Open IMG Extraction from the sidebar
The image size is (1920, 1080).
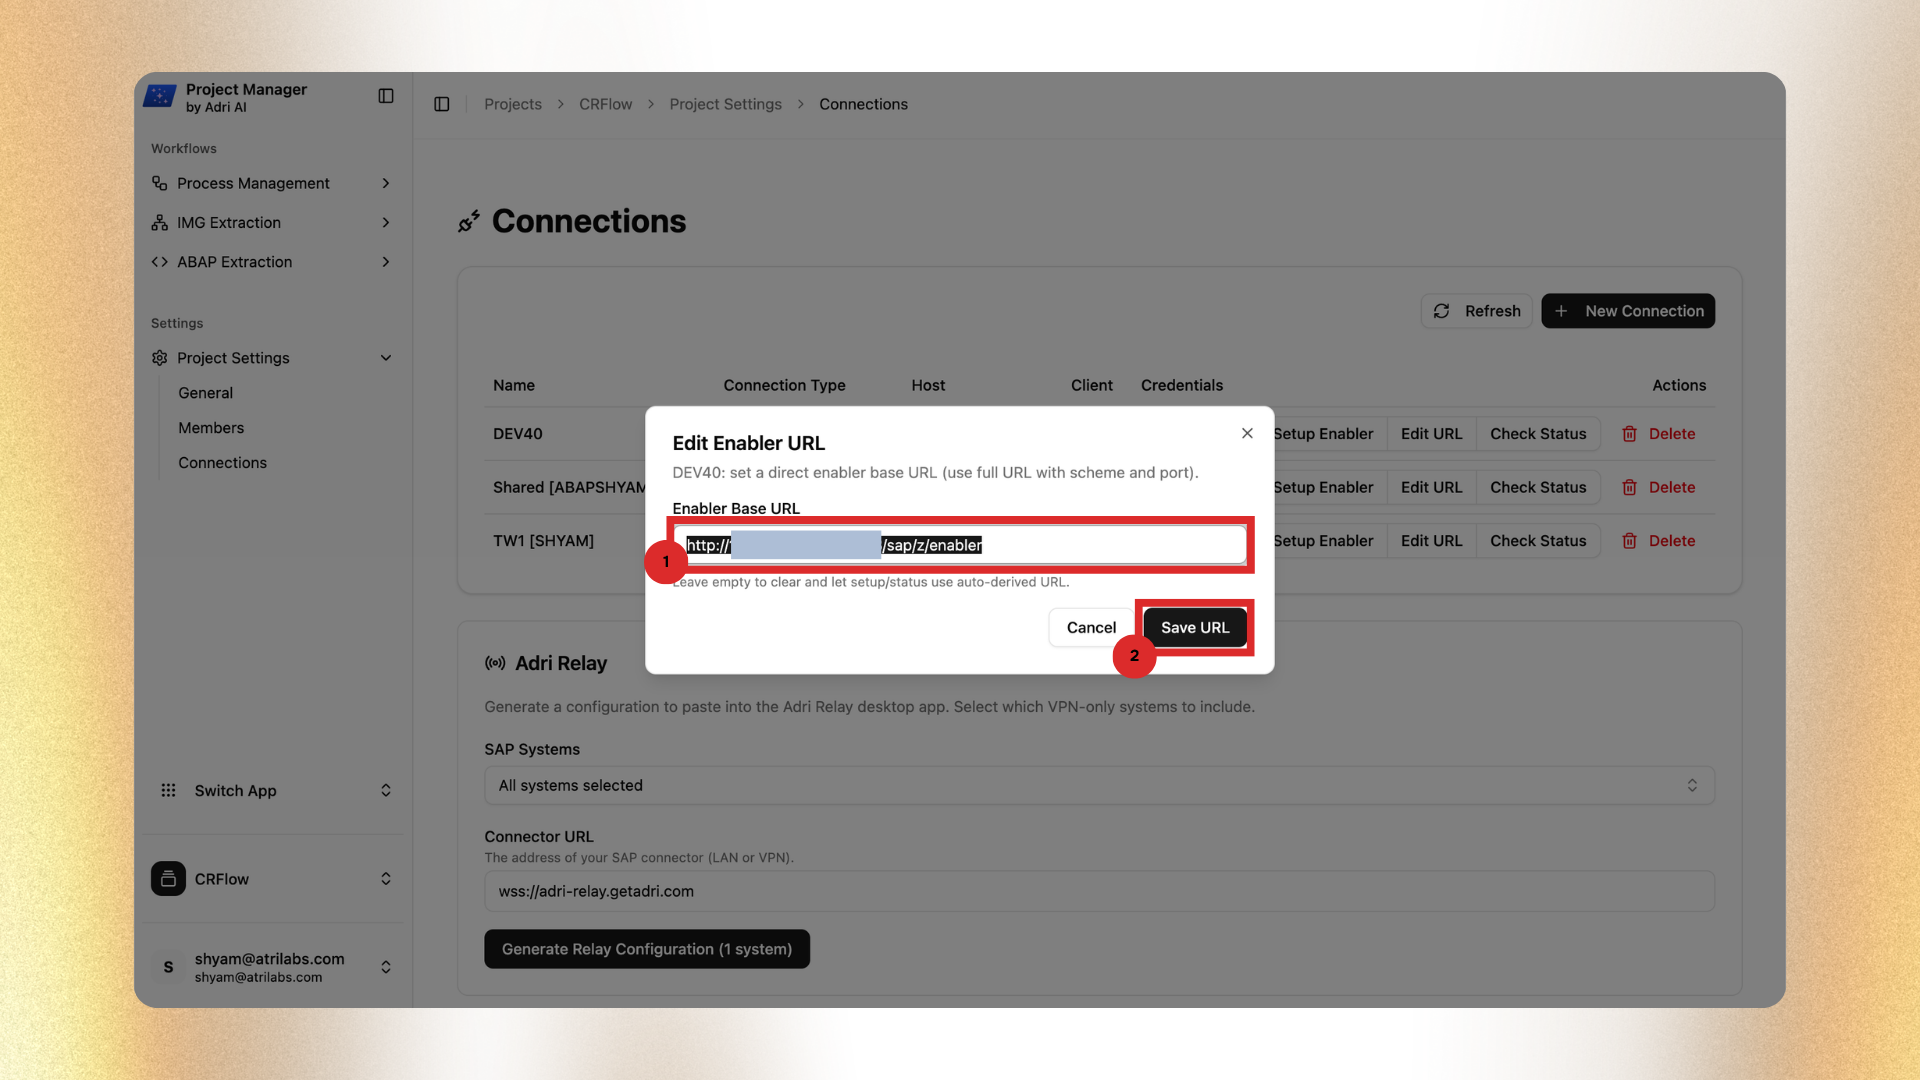(x=227, y=222)
